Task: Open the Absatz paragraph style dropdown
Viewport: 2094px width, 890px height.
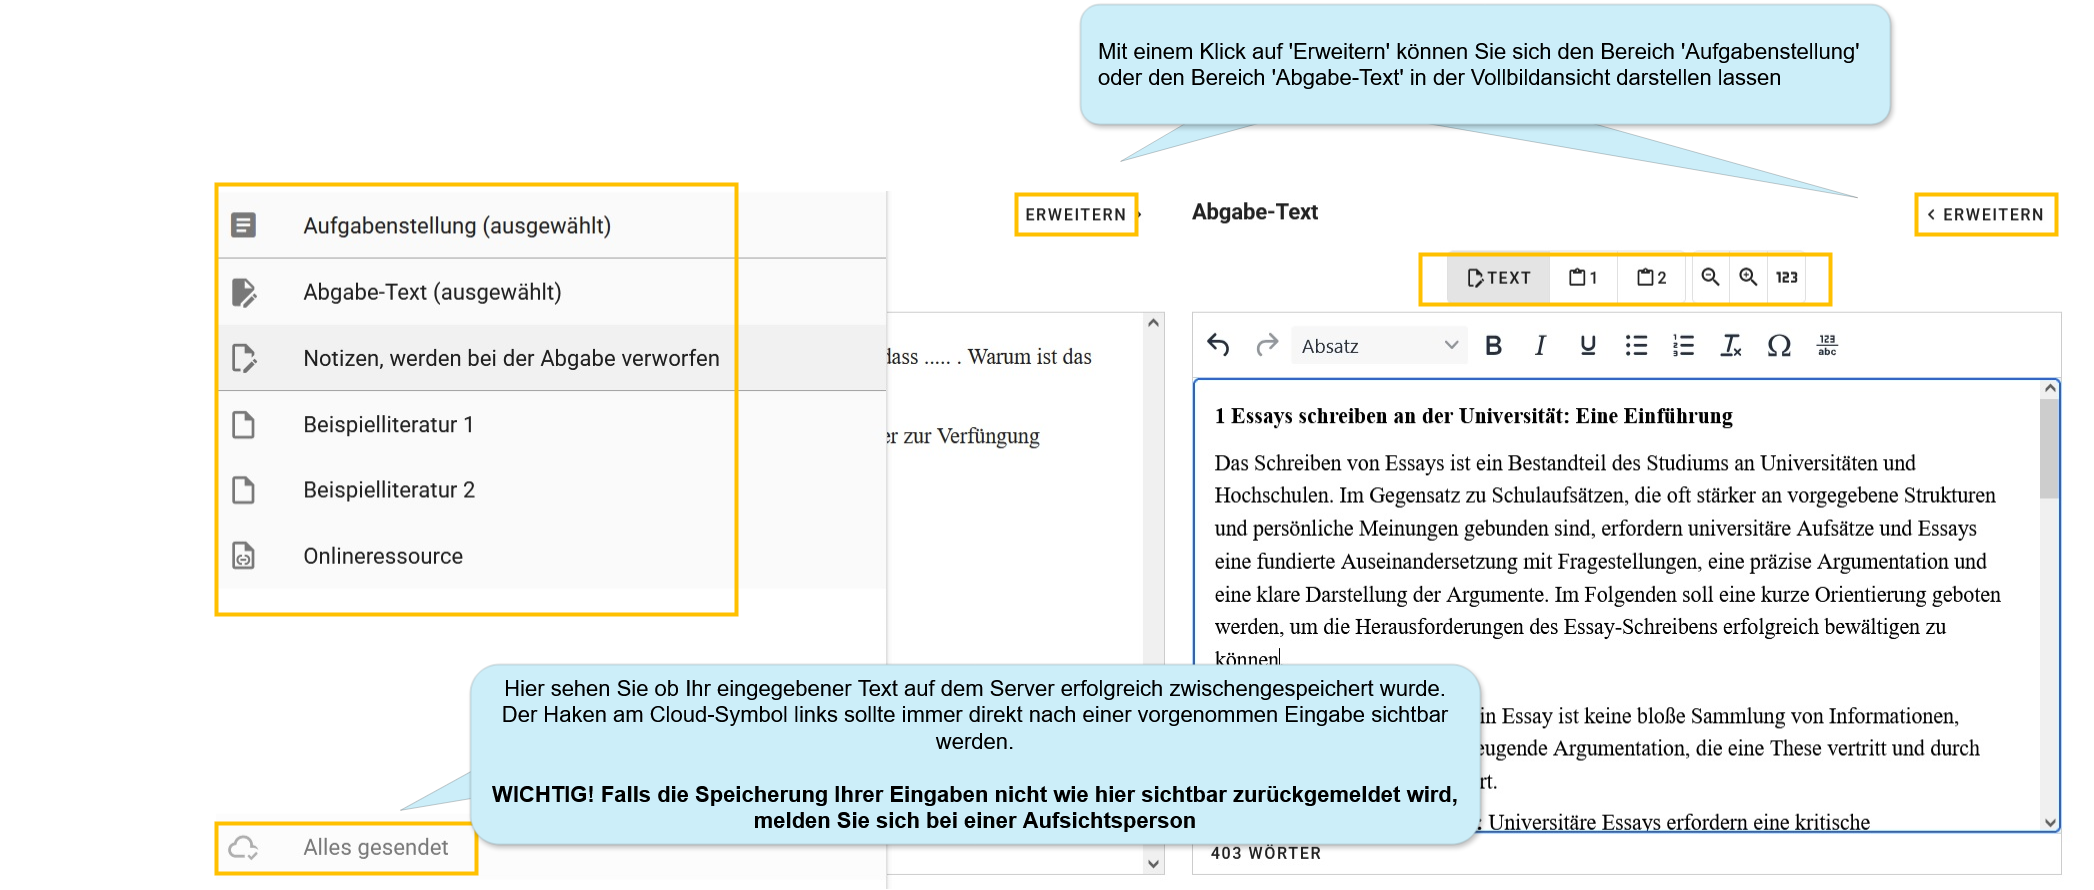Action: [1380, 346]
